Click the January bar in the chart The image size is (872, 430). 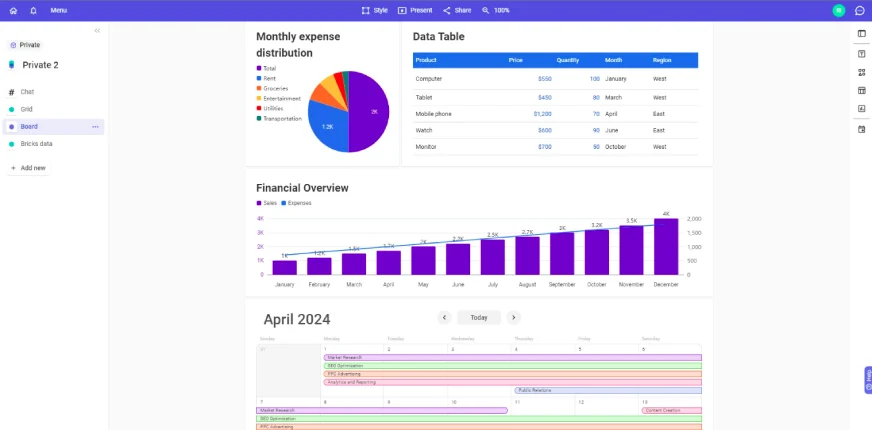point(285,268)
